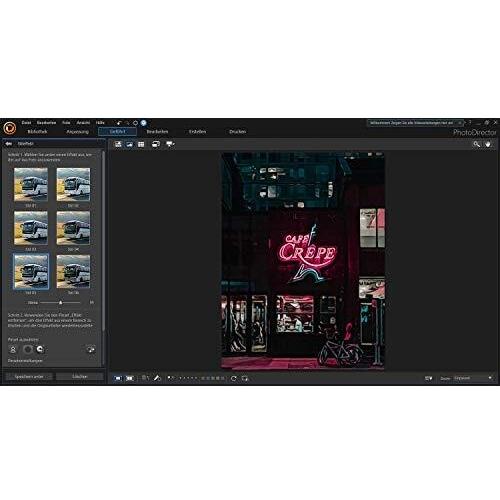Image resolution: width=500 pixels, height=500 pixels.
Task: Open the Foto menu
Action: pyautogui.click(x=66, y=123)
